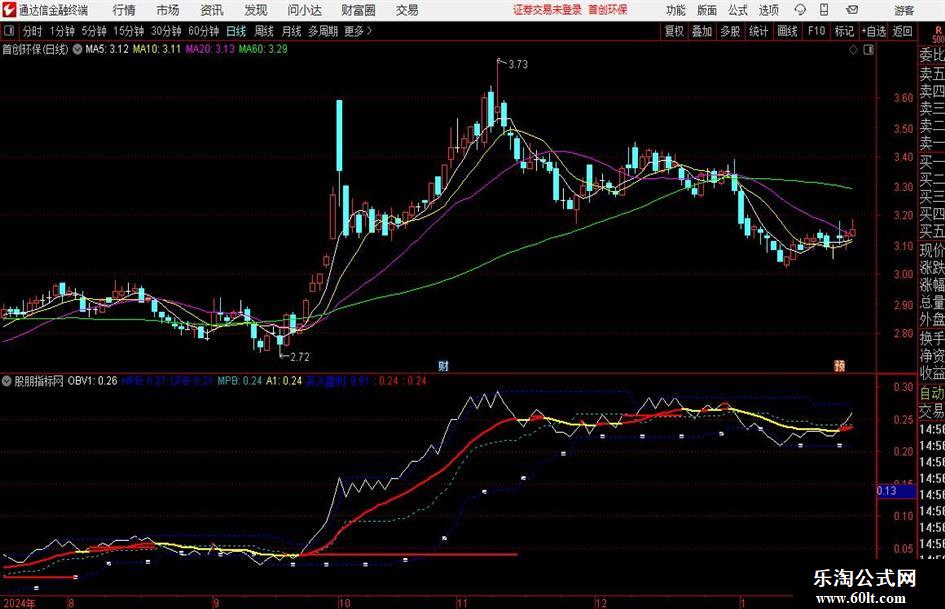The image size is (945, 609).
Task: Select the 周线 weekly chart tab
Action: pos(263,31)
